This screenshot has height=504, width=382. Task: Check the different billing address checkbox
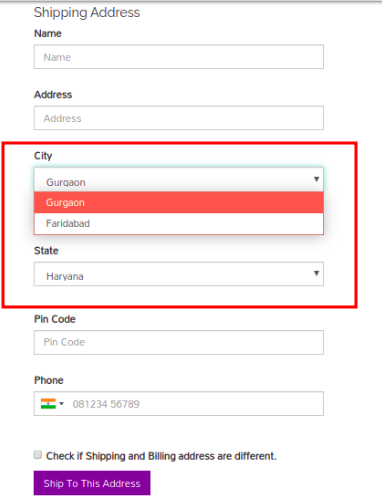[x=38, y=455]
